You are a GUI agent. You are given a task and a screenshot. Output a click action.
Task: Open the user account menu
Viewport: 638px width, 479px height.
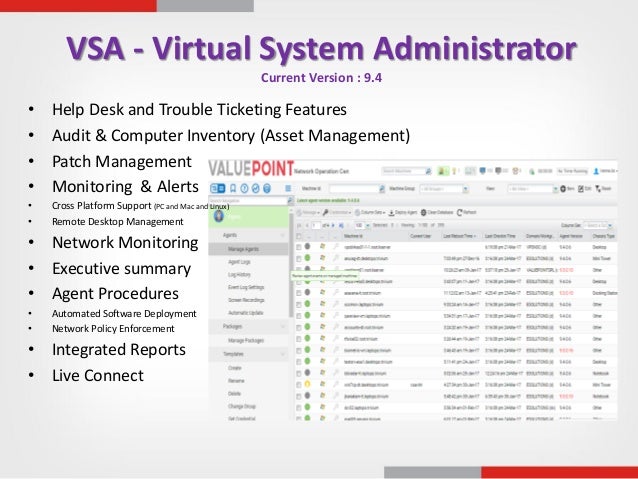coord(606,171)
